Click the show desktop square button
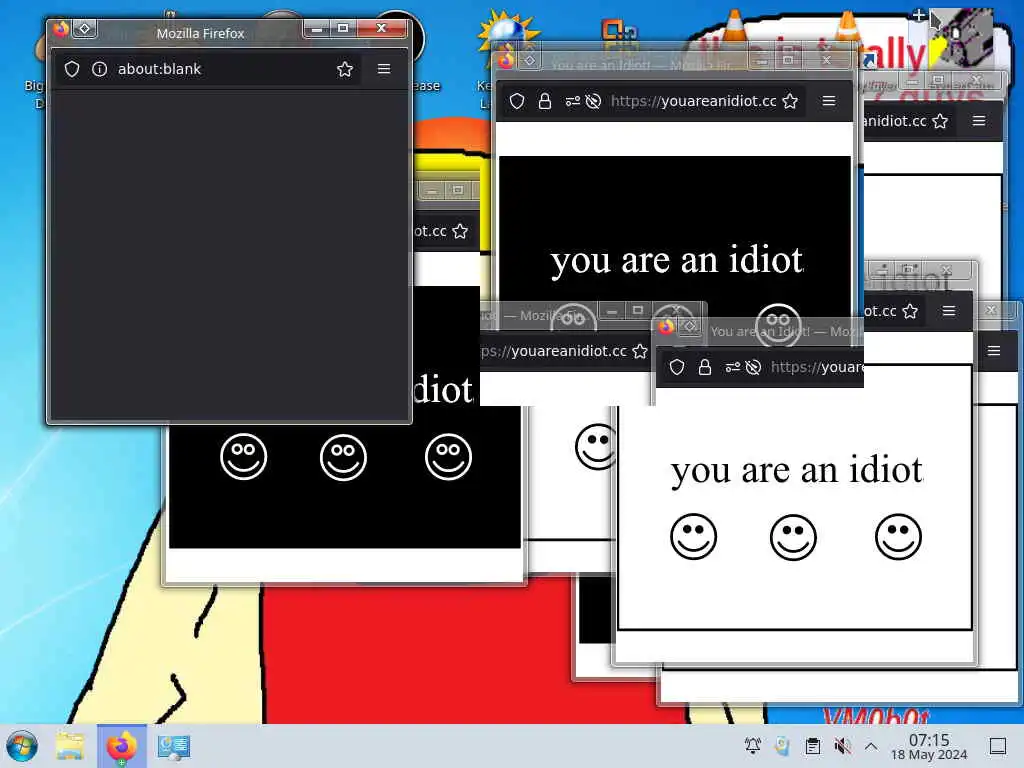 pyautogui.click(x=998, y=746)
